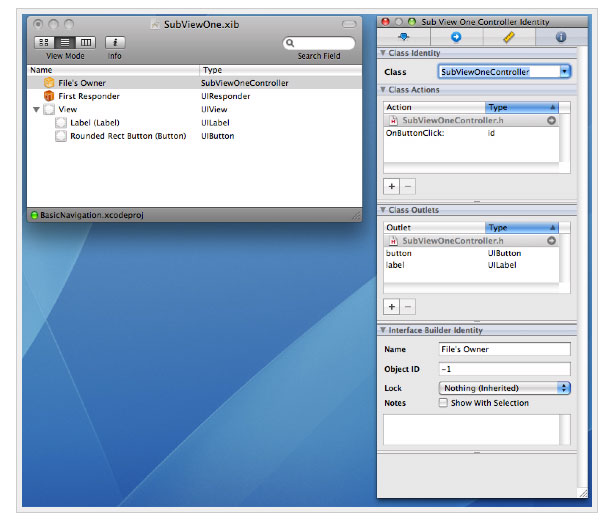Click the search magnifier icon

[290, 43]
